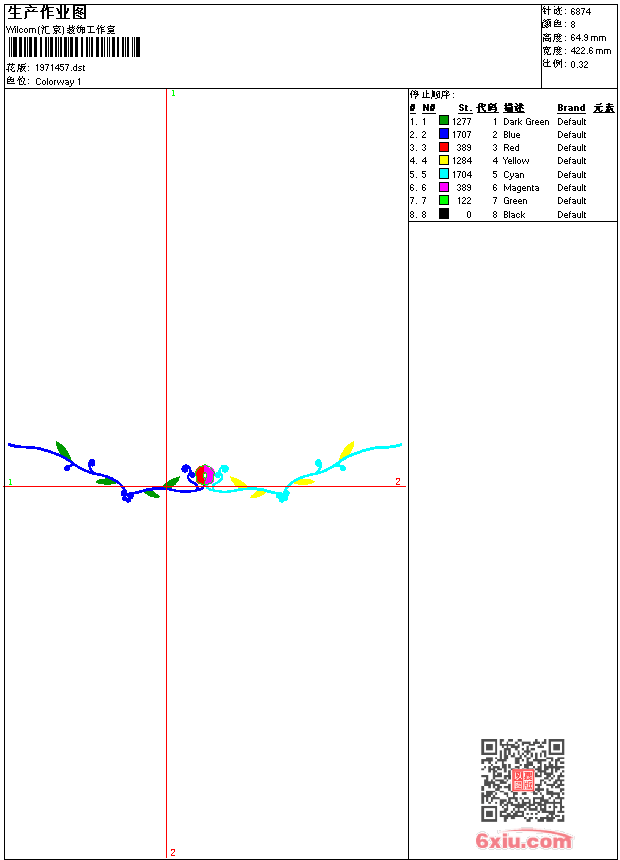Image resolution: width=620 pixels, height=860 pixels.
Task: Click the color count value 8
Action: pos(573,25)
